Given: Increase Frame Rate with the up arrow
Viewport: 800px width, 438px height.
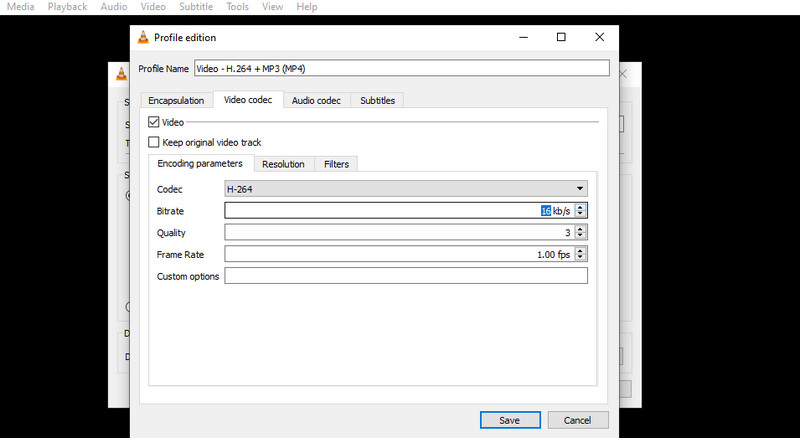Looking at the screenshot, I should (x=581, y=251).
